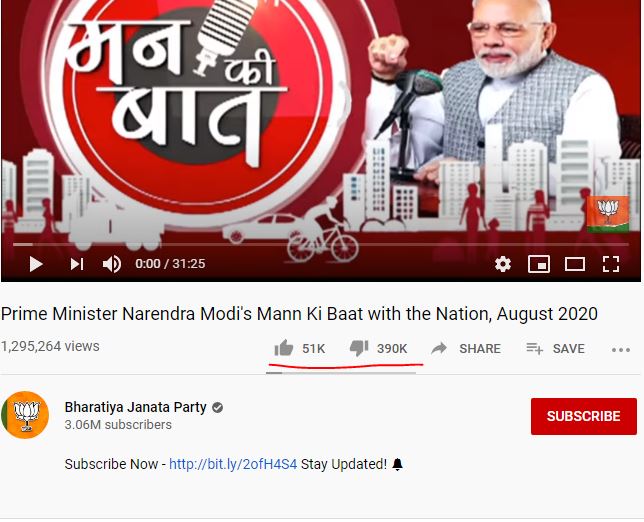
Task: Open the video settings gear
Action: pyautogui.click(x=503, y=264)
